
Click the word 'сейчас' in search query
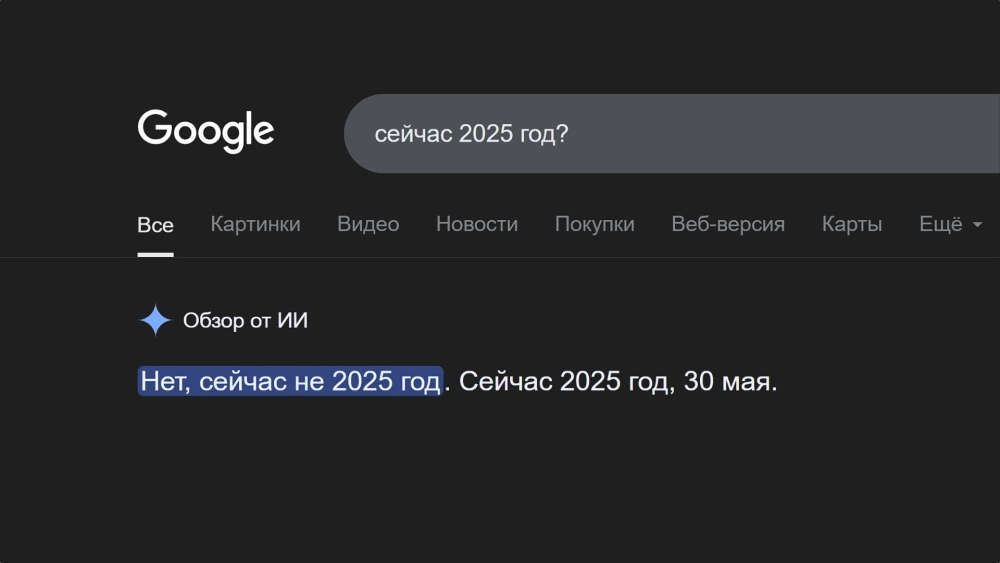coord(413,134)
